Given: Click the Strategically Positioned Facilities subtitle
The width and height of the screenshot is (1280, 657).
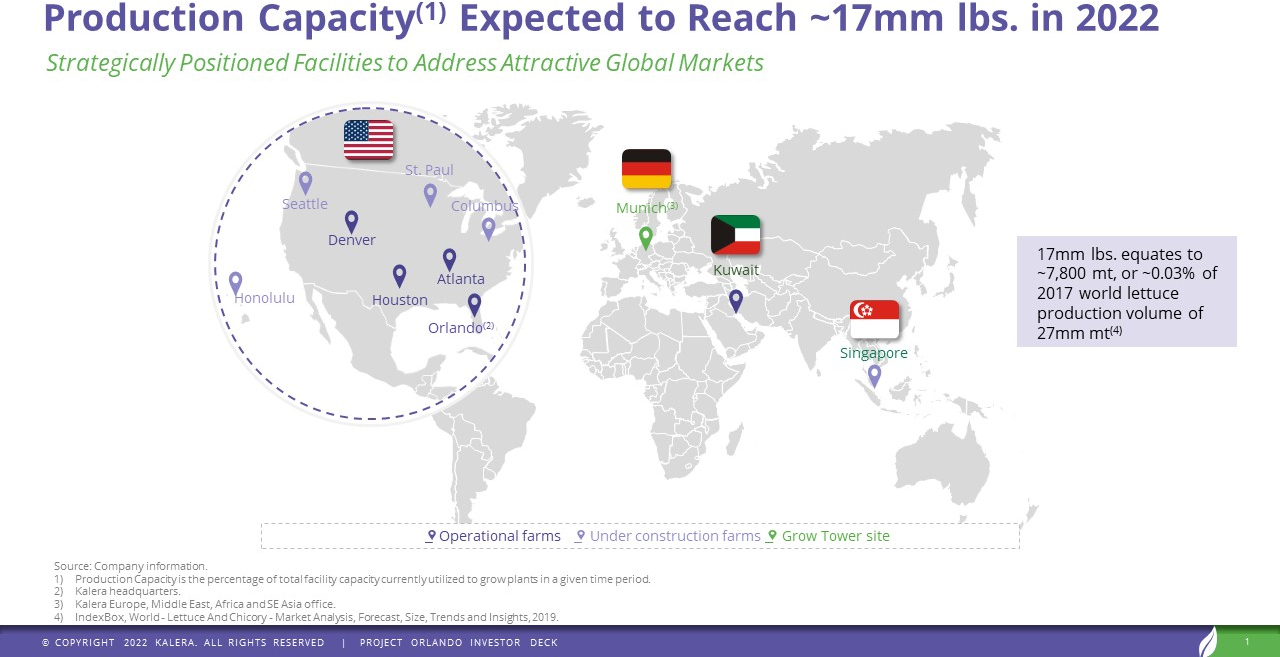Looking at the screenshot, I should pos(405,62).
